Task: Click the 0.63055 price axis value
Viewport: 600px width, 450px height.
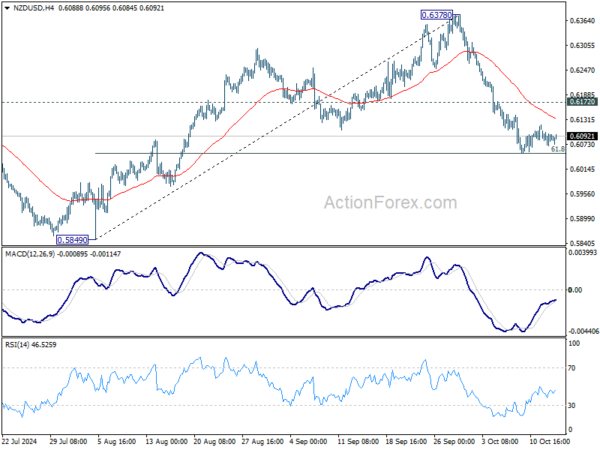Action: pyautogui.click(x=583, y=46)
